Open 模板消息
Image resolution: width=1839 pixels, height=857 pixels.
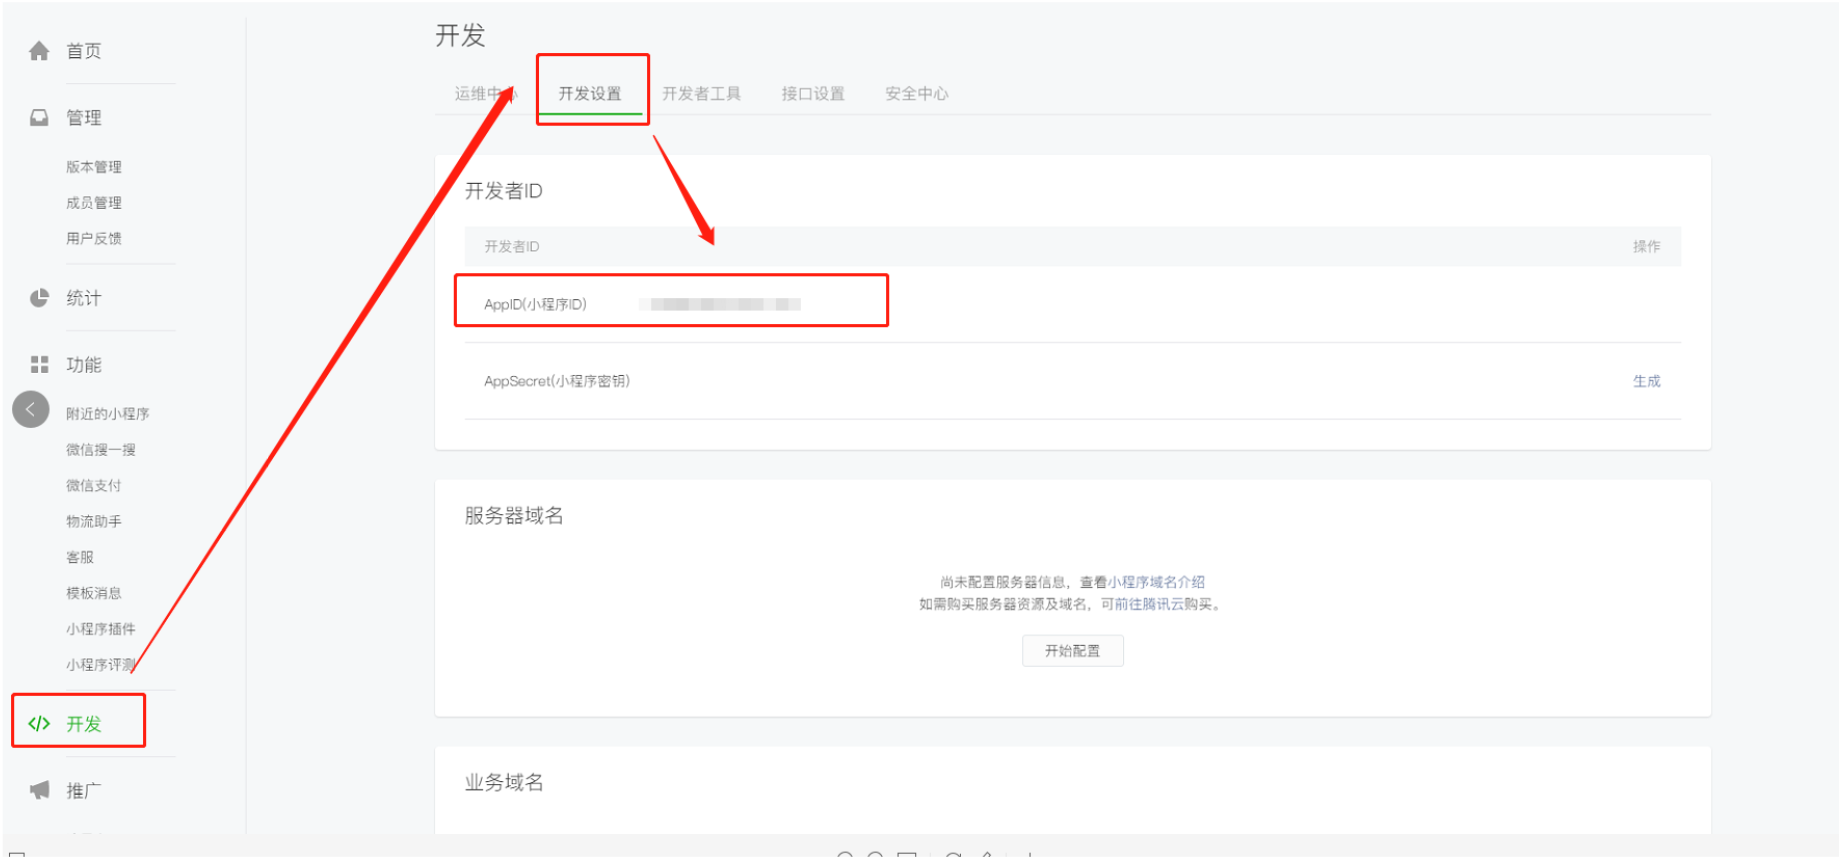pyautogui.click(x=94, y=593)
